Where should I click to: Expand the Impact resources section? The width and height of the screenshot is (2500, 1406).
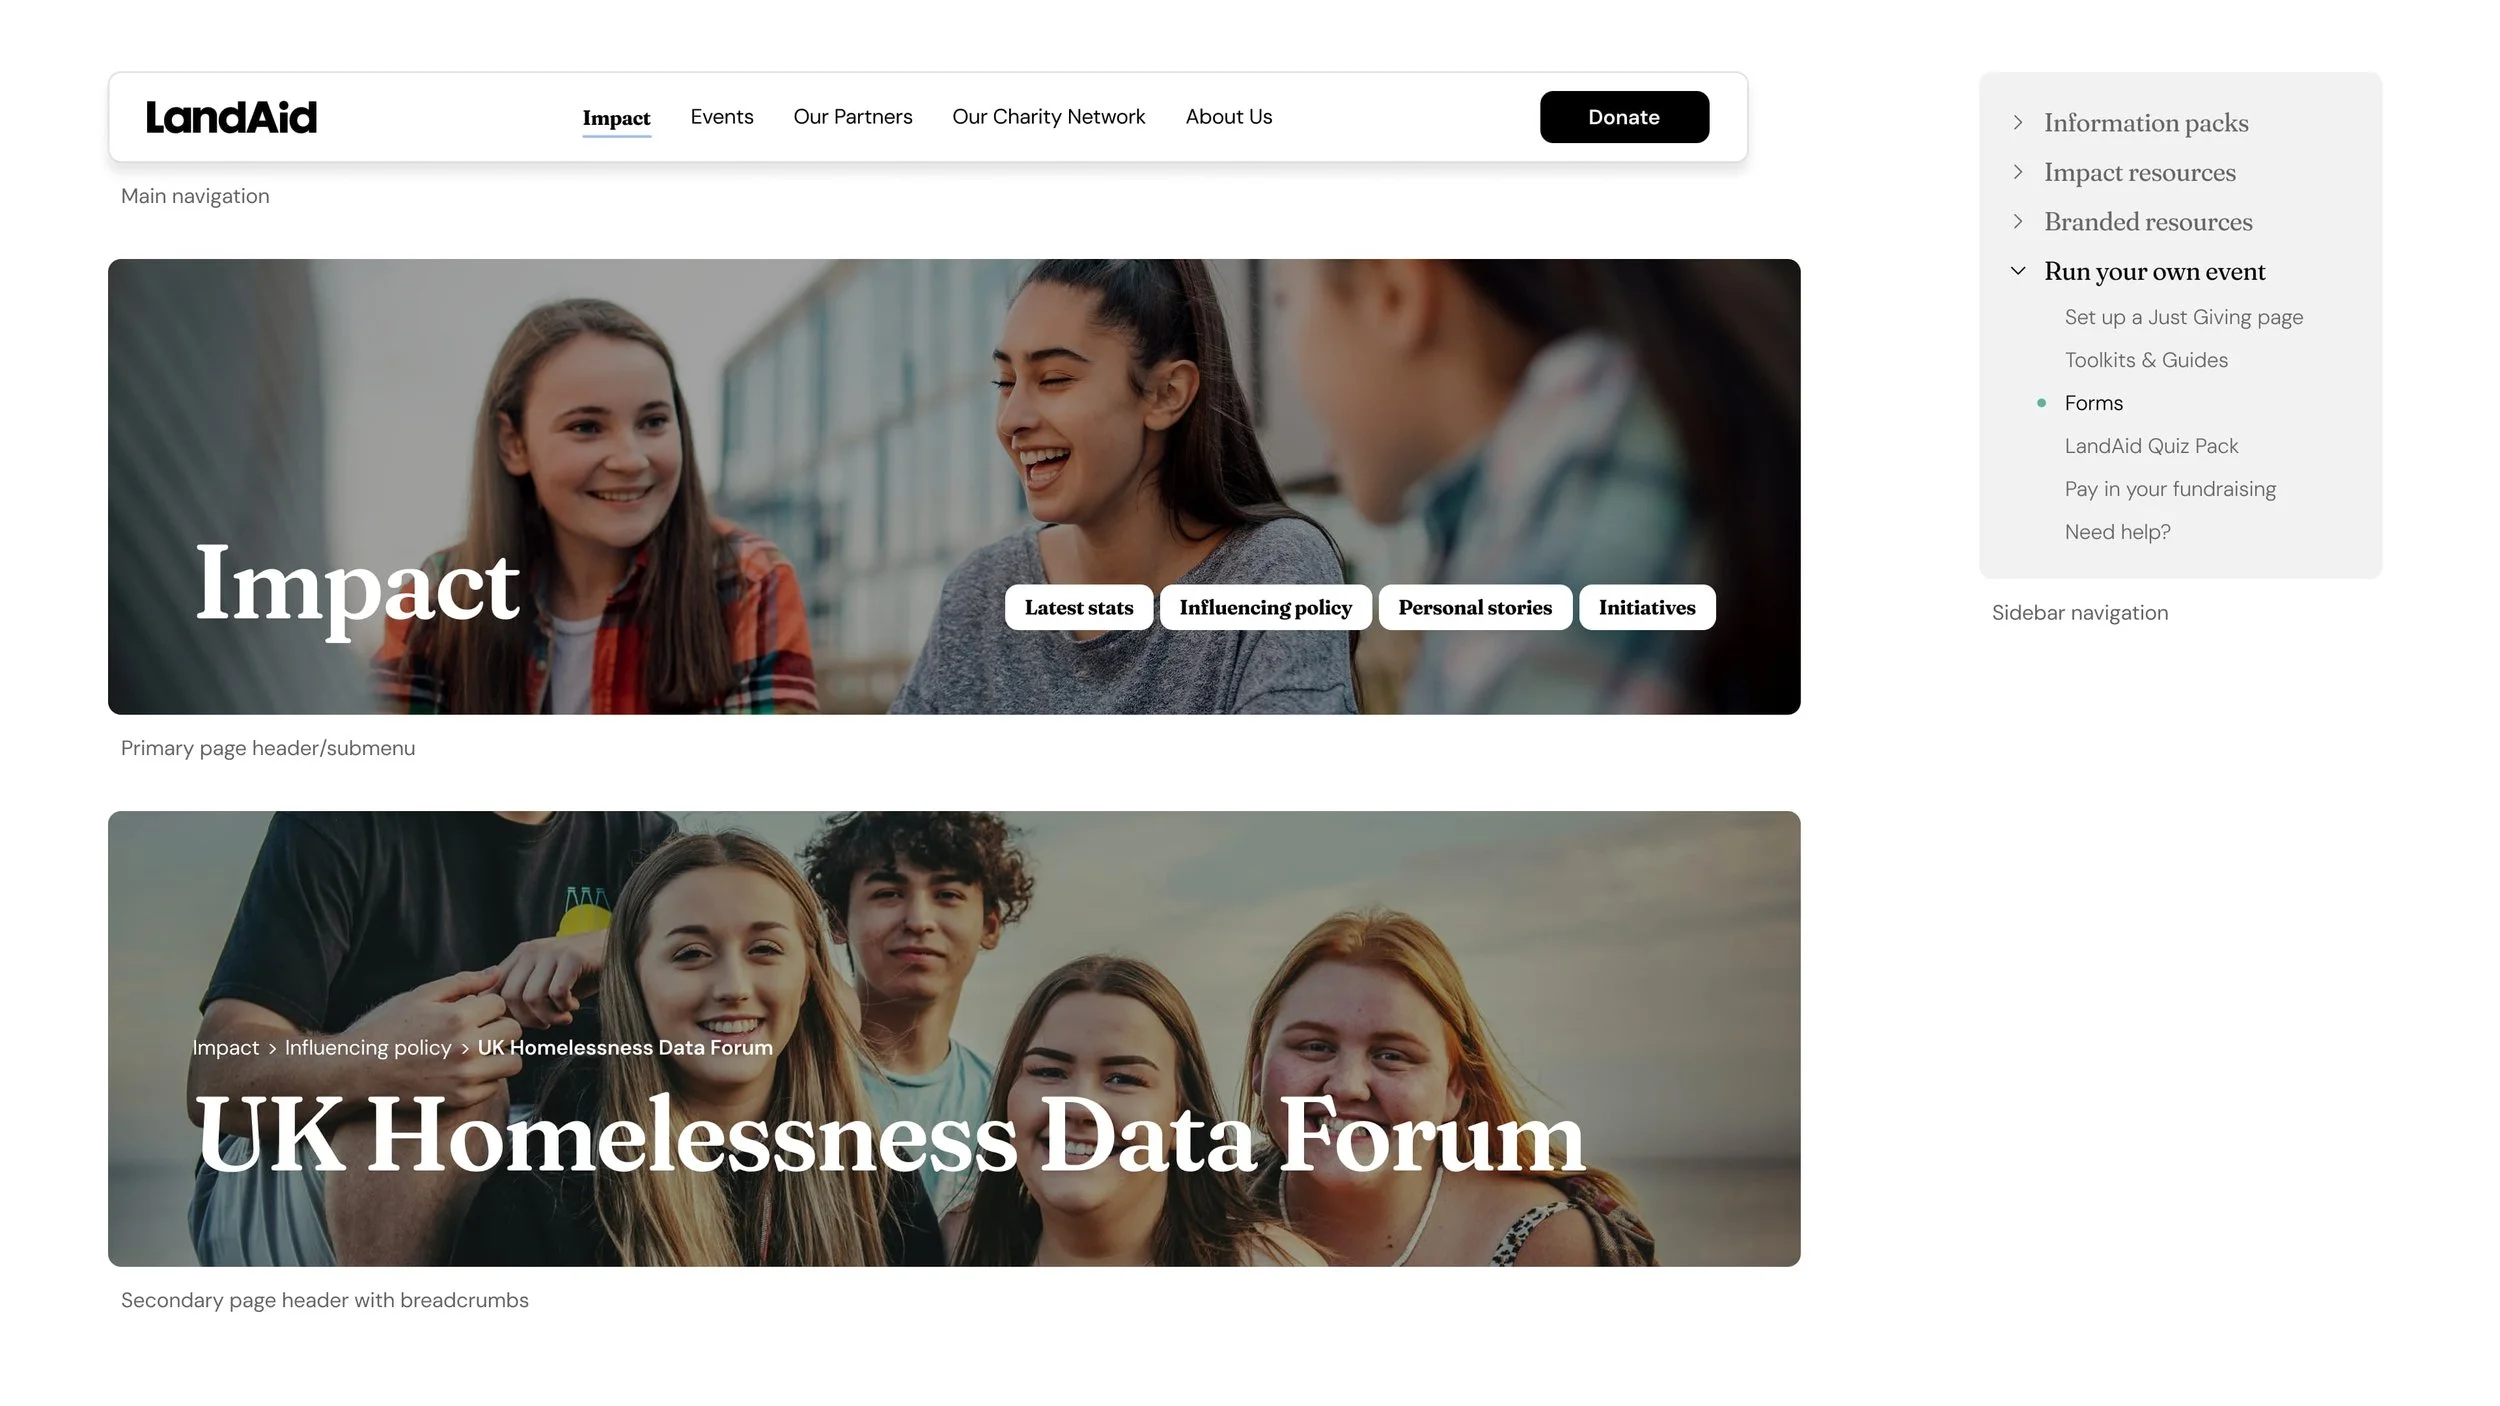click(2139, 172)
